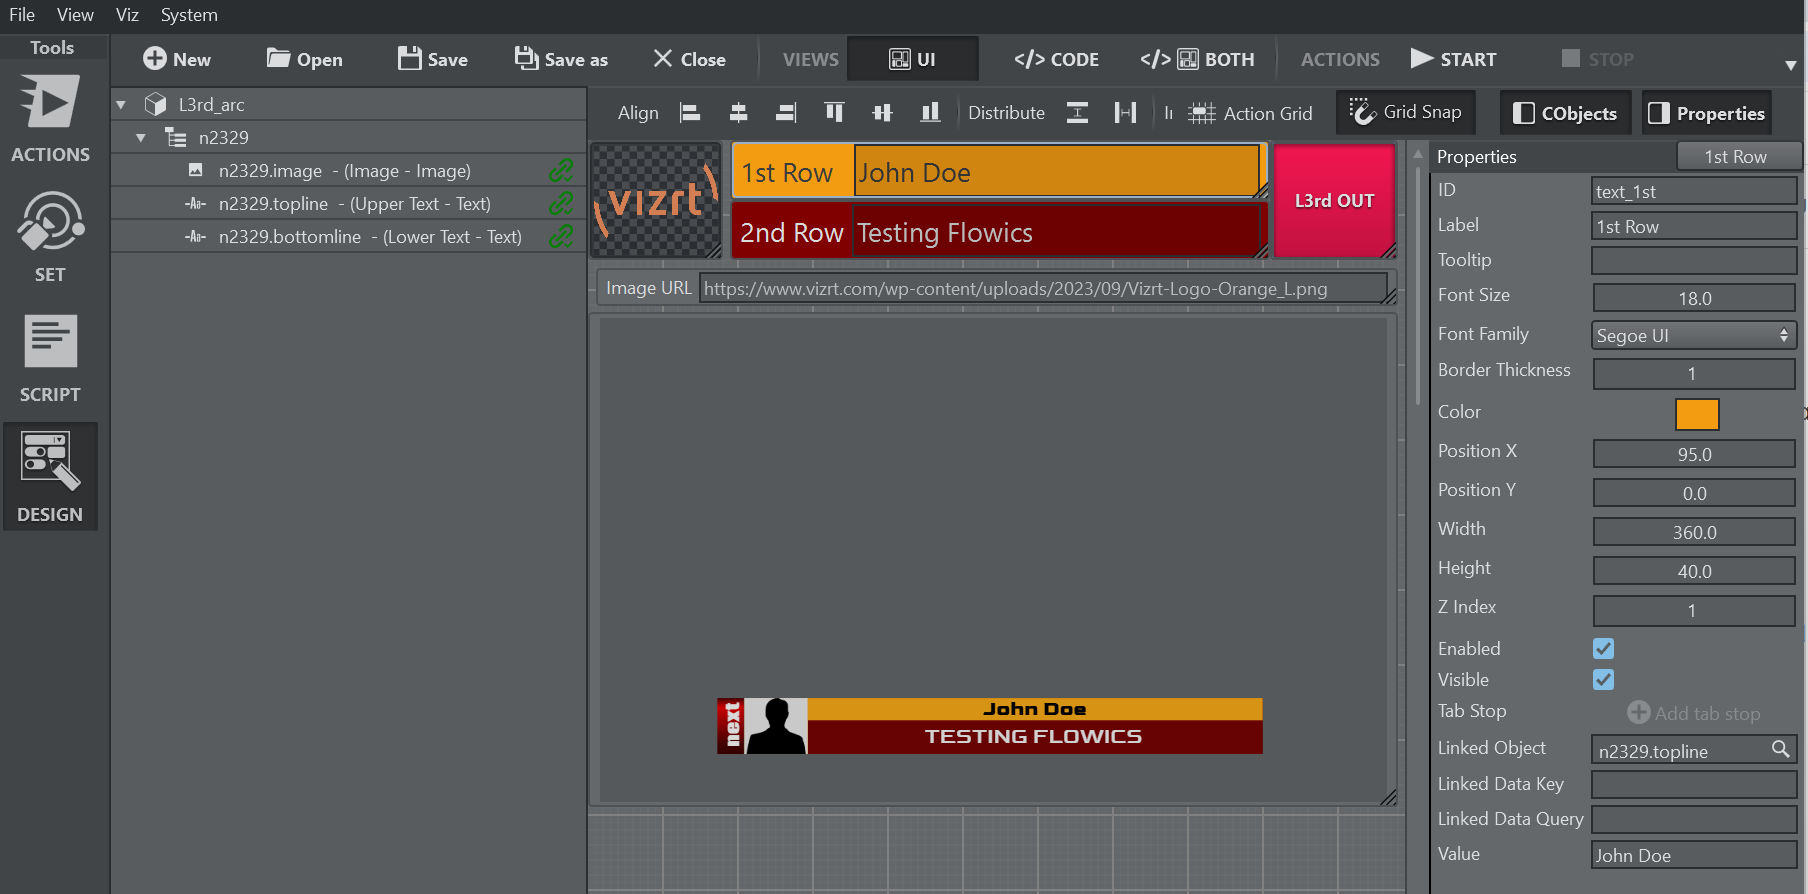Uncheck the Enabled checkbox
The width and height of the screenshot is (1808, 894).
click(1603, 649)
